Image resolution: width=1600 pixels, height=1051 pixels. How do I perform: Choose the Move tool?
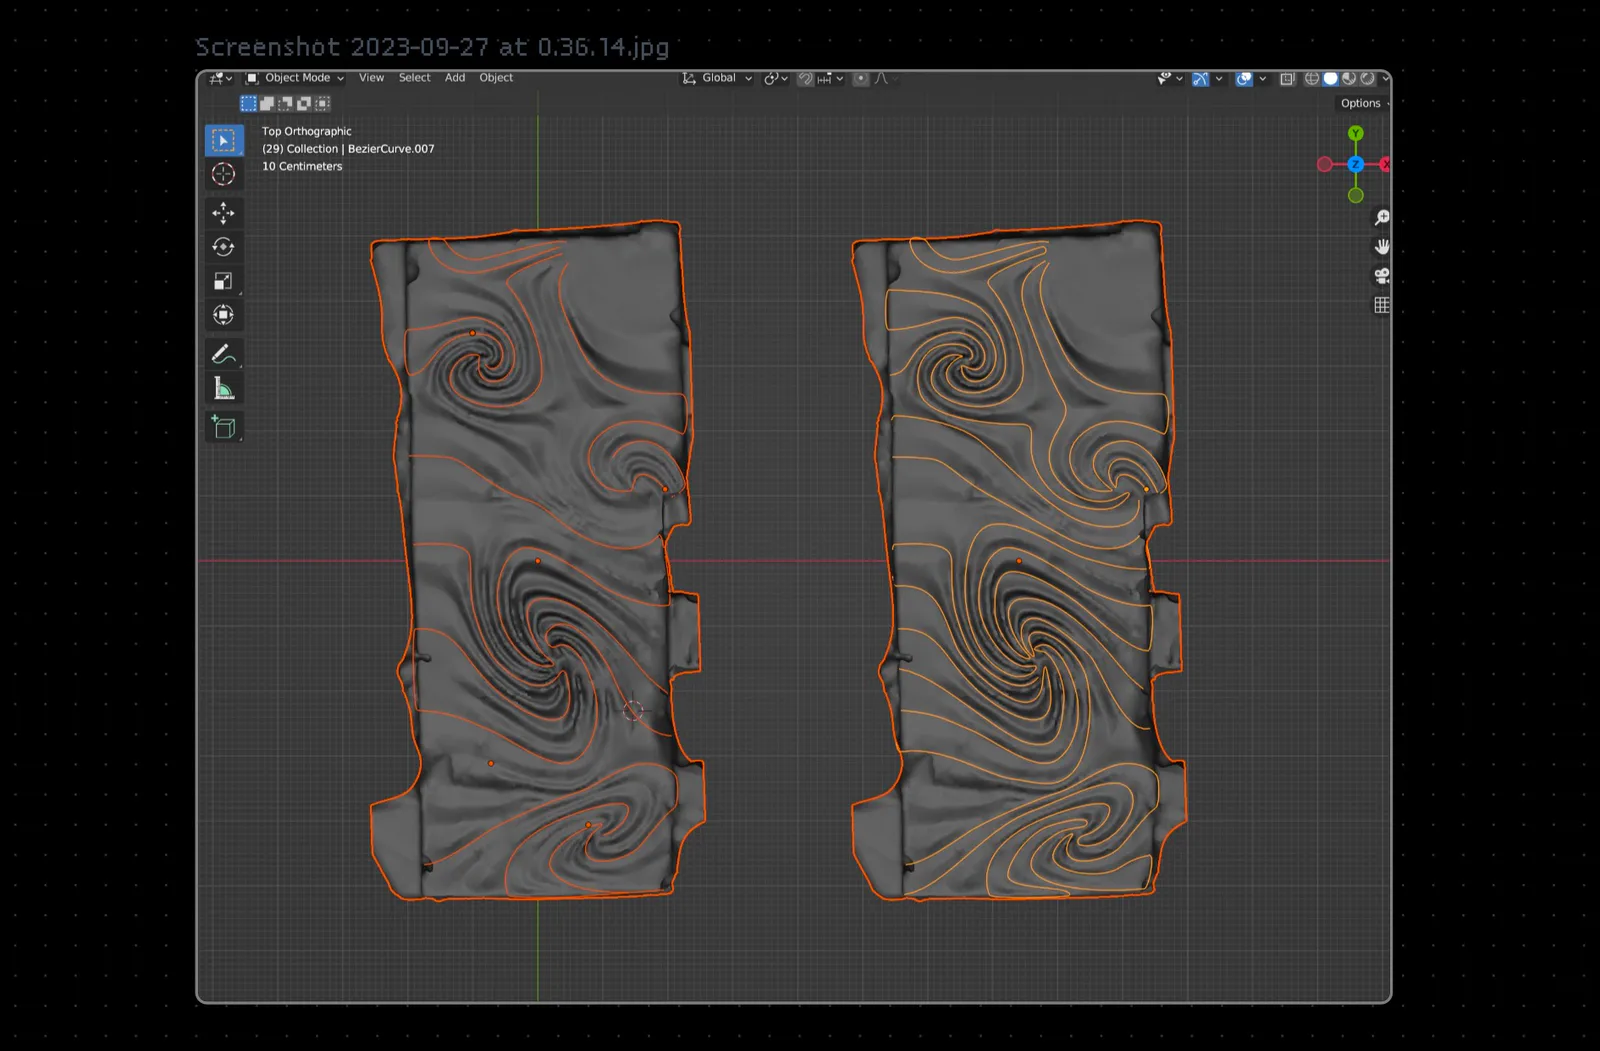point(224,213)
